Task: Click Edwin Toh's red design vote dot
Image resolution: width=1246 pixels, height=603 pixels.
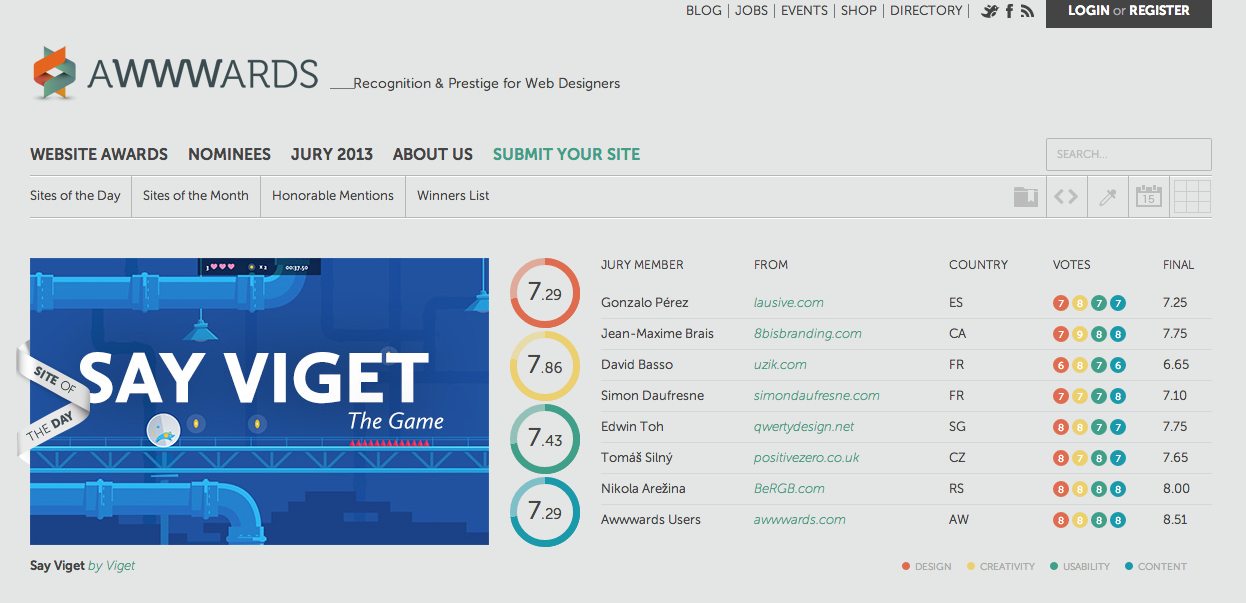Action: tap(1061, 427)
